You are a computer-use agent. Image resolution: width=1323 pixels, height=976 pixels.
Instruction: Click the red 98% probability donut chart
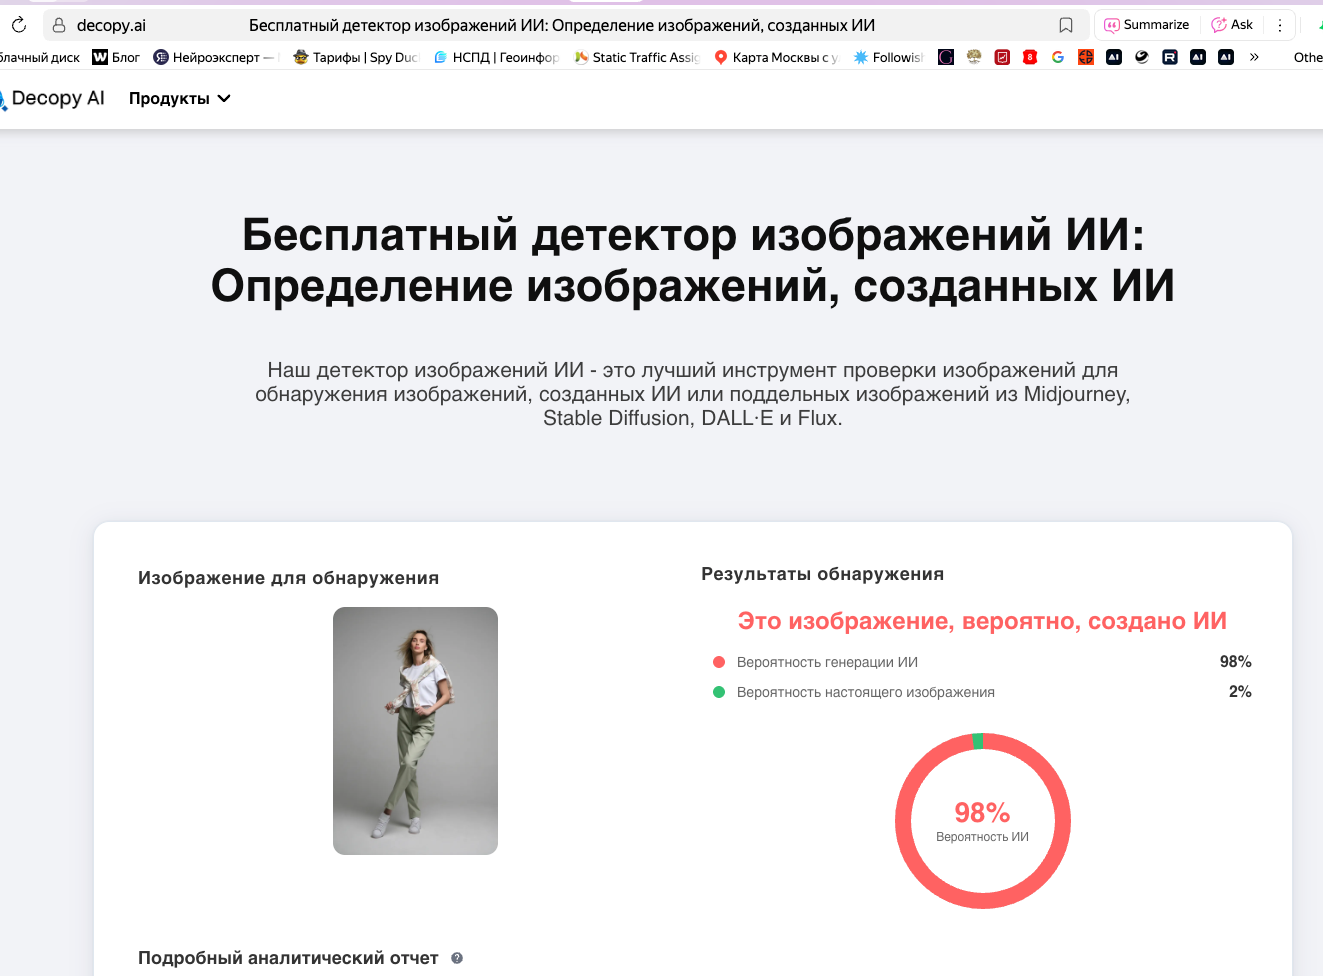tap(982, 821)
